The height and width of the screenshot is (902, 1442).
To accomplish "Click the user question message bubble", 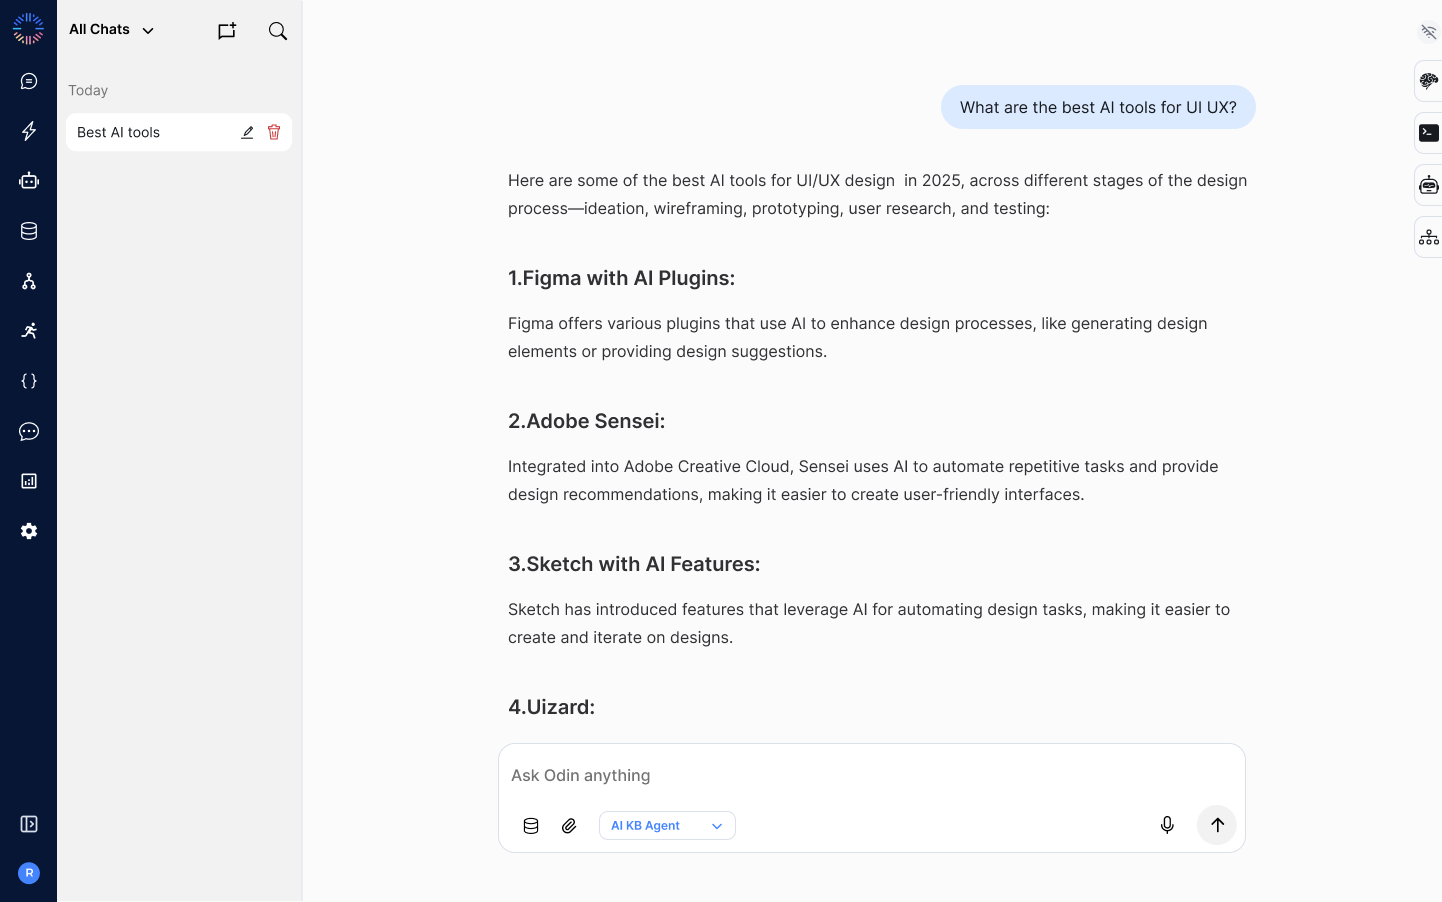I will 1098,107.
